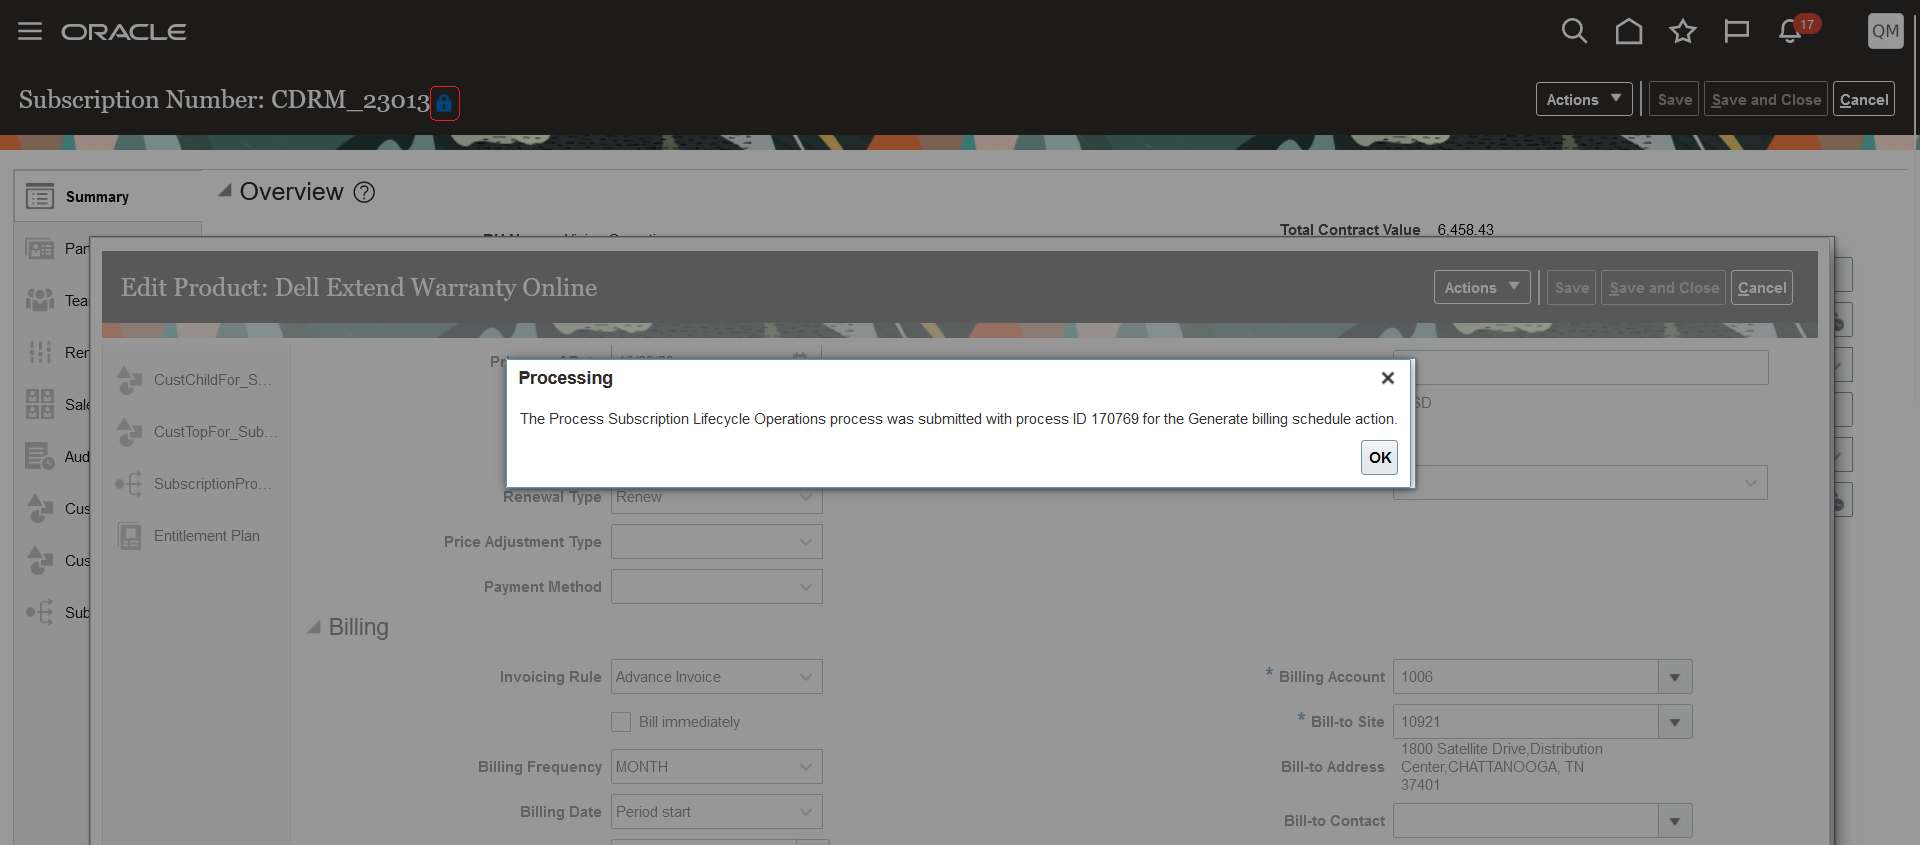Click Save and Close in subscription header
Viewport: 1920px width, 845px height.
coord(1766,99)
